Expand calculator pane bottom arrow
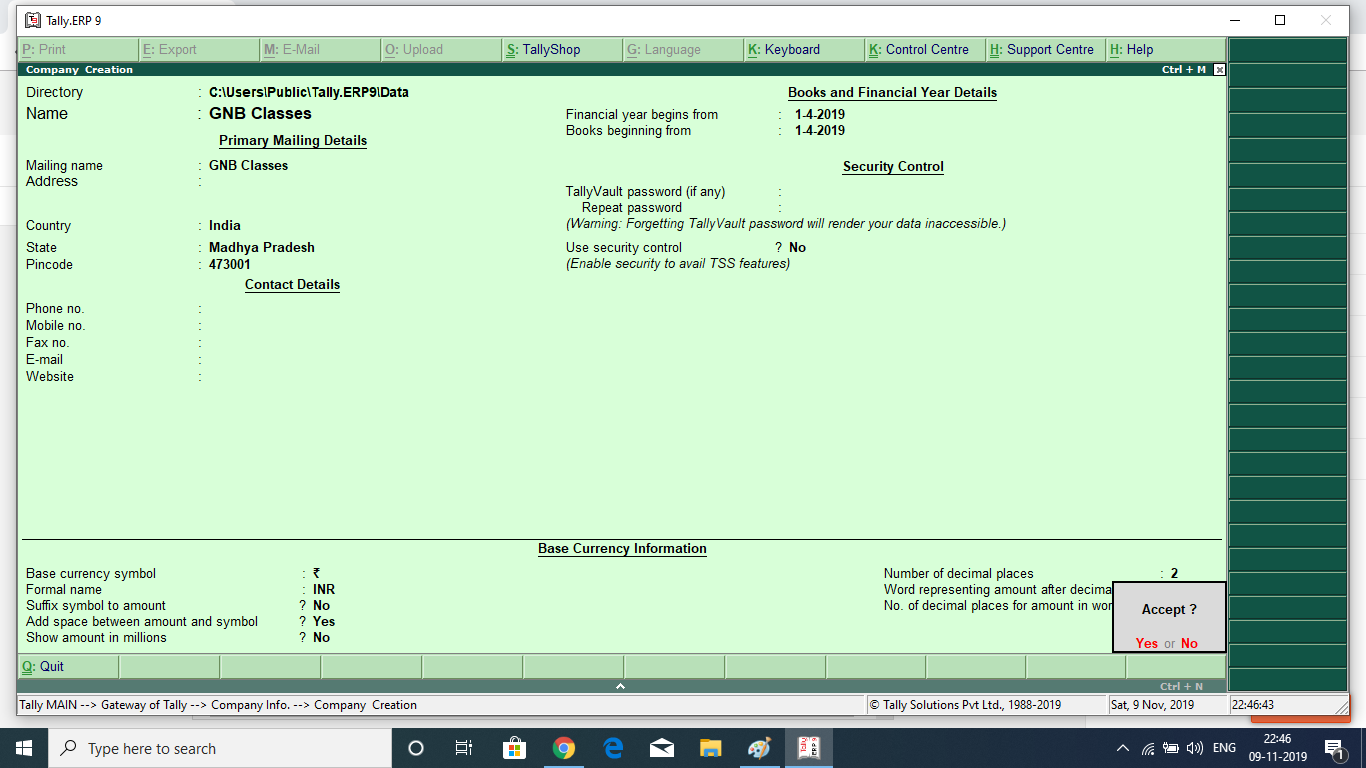This screenshot has height=768, width=1366. coord(620,686)
